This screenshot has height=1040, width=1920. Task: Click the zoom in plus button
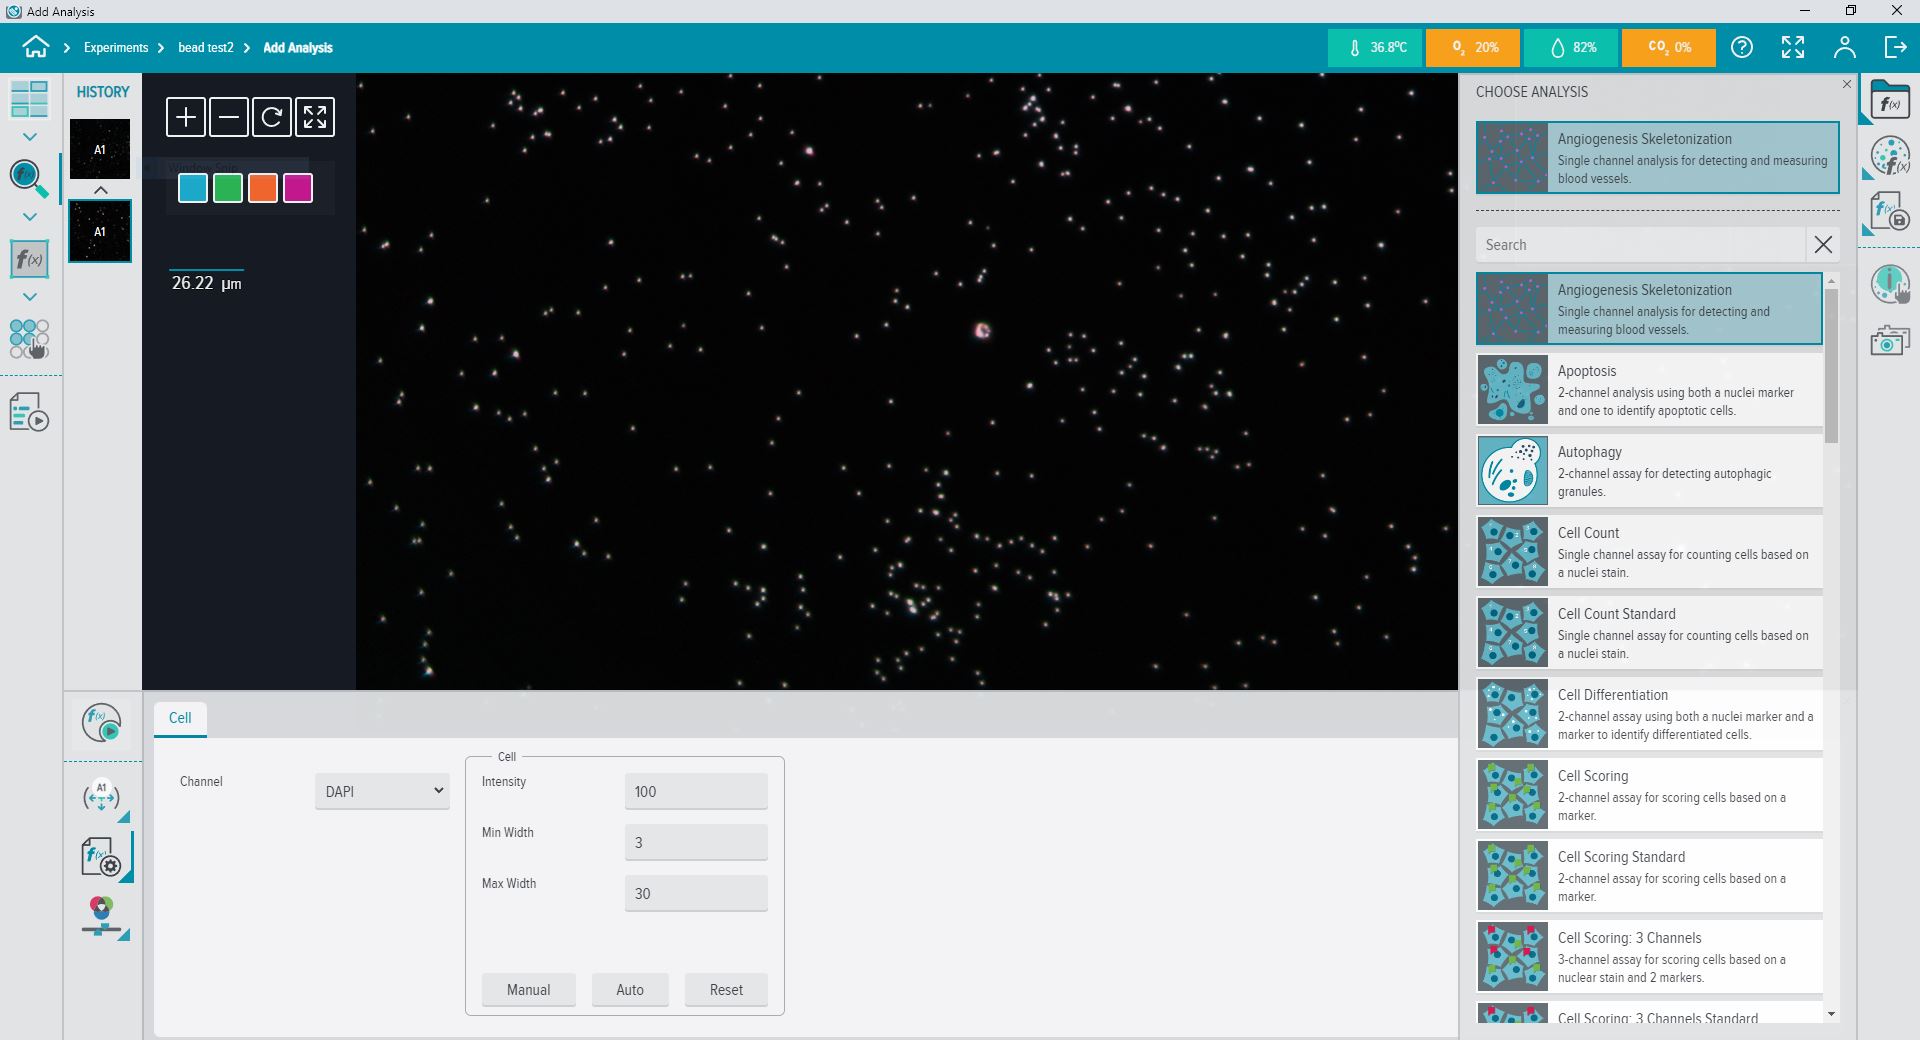[x=186, y=117]
